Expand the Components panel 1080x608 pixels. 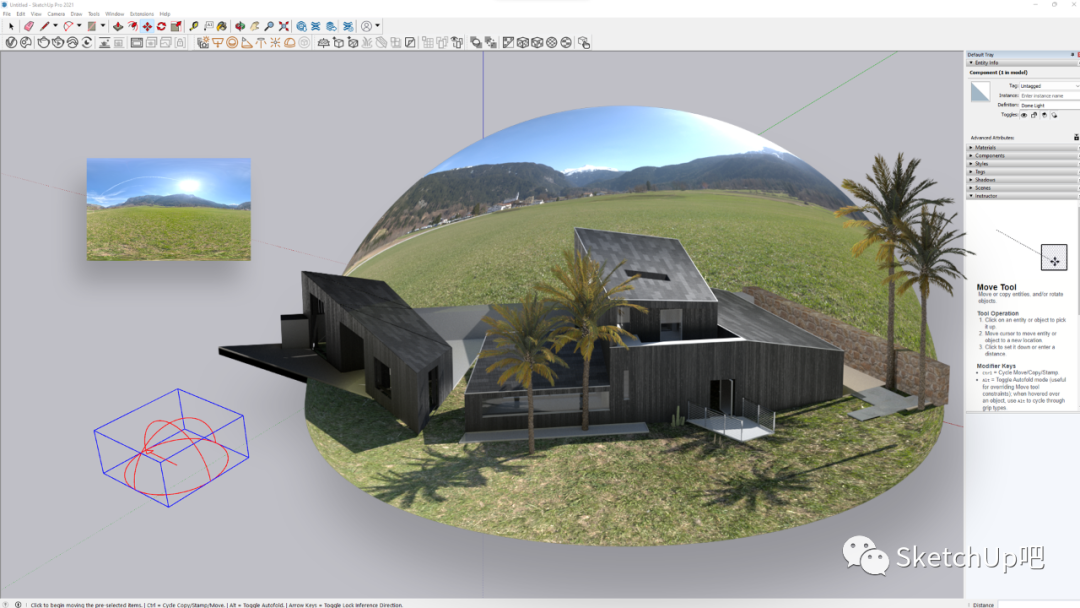971,156
